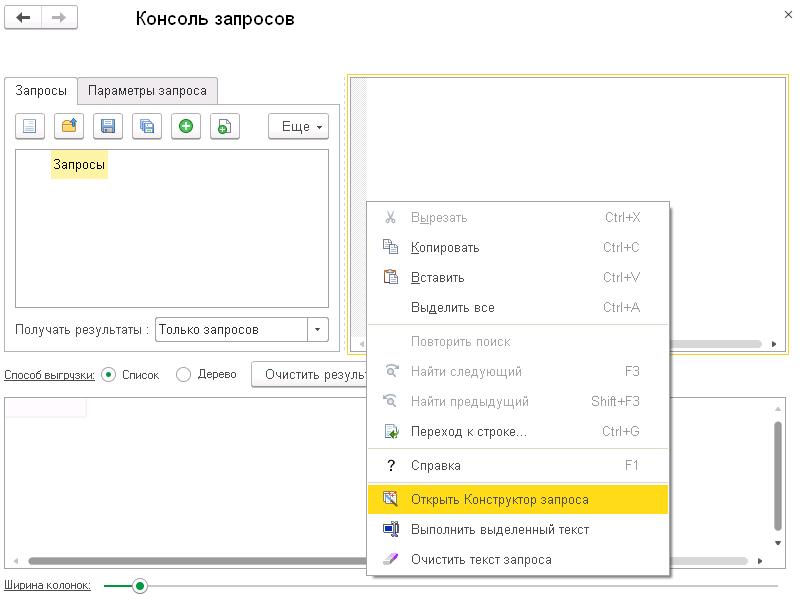This screenshot has height=604, width=802.
Task: Open the Получать результаты dropdown arrow
Action: (318, 330)
